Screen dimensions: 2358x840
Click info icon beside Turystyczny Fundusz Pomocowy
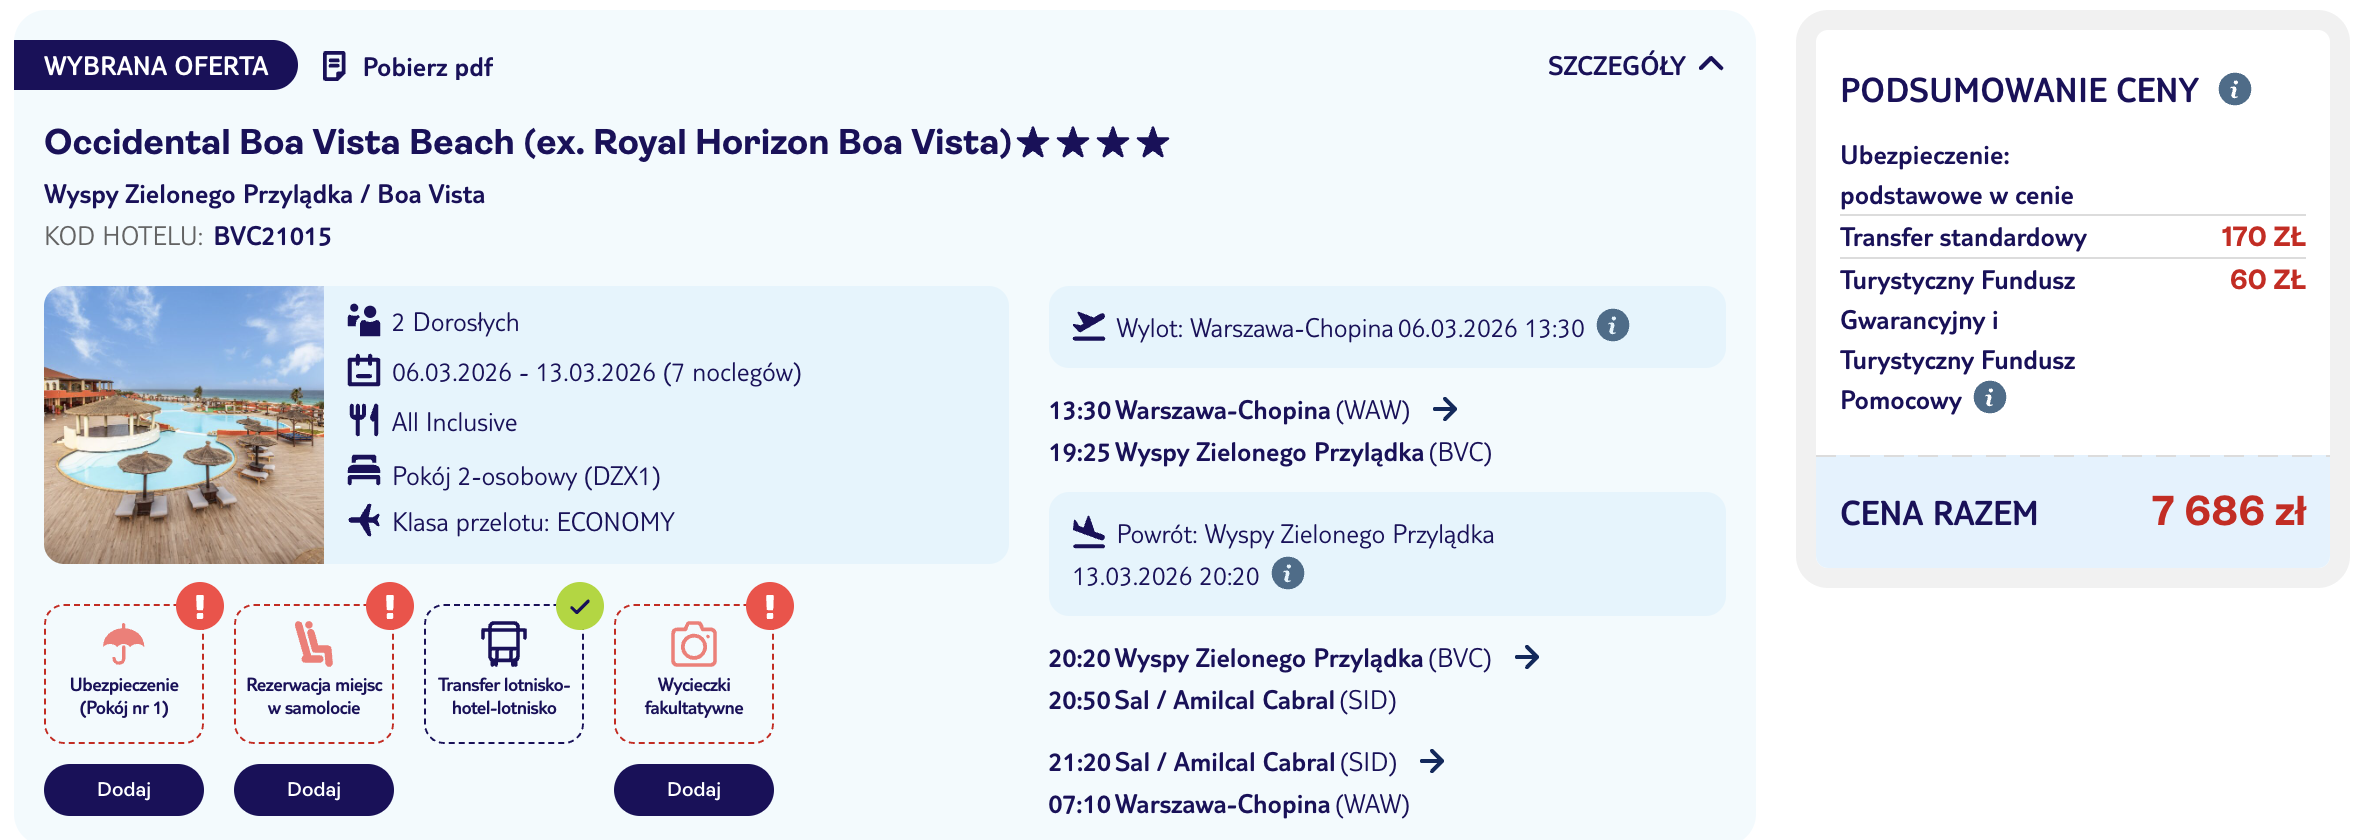[1990, 398]
